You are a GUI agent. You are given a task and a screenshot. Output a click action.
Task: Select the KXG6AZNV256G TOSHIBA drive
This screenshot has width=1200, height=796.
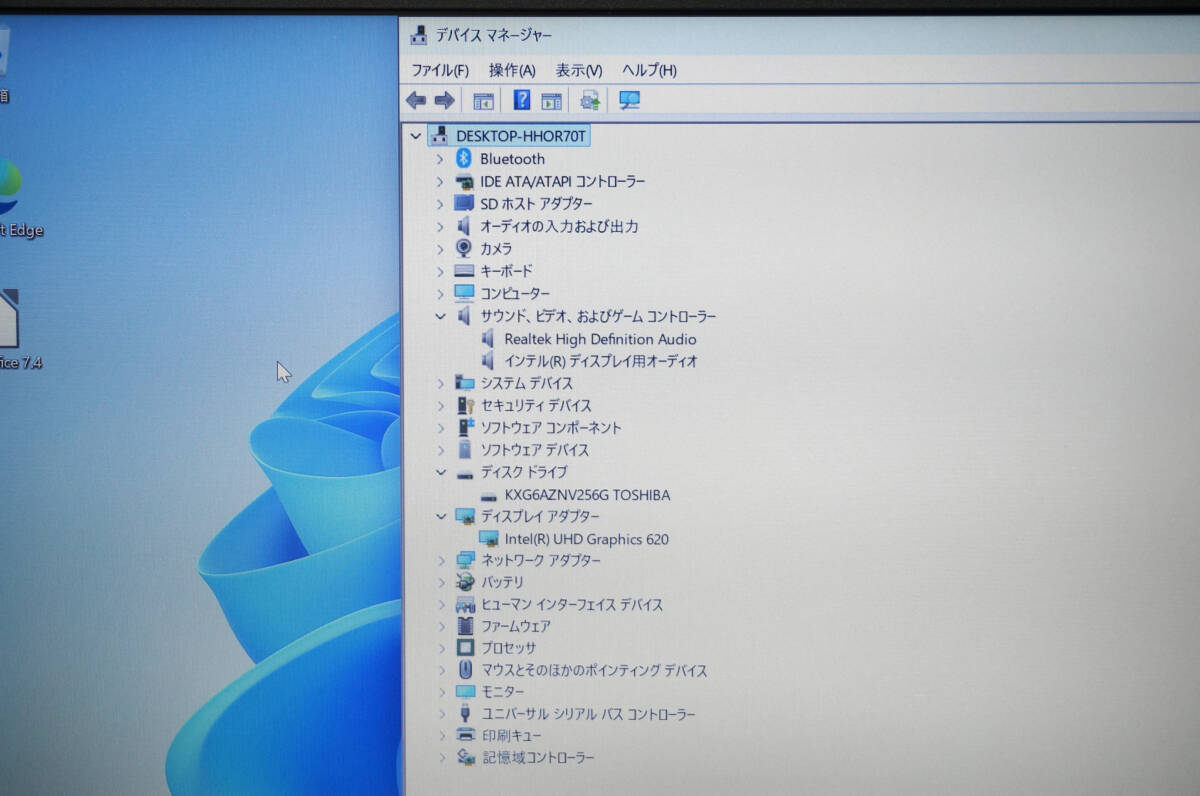tap(587, 495)
